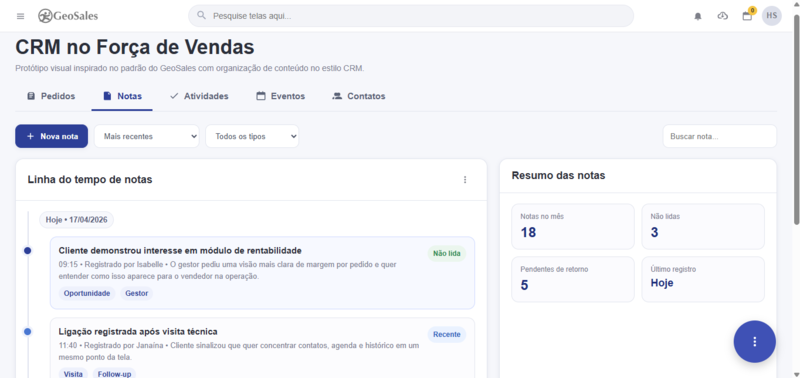The width and height of the screenshot is (800, 378).
Task: Expand the 'Mais recentes' sort dropdown
Action: (x=146, y=136)
